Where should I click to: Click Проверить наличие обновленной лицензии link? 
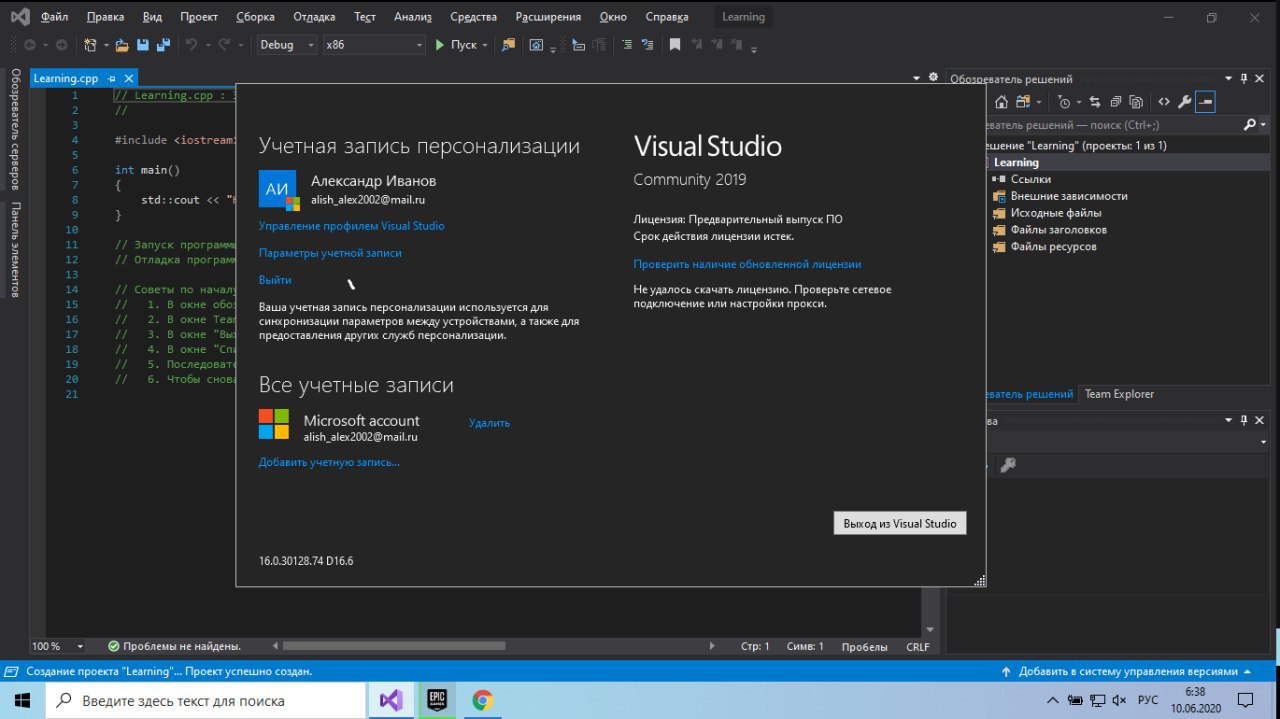[747, 264]
